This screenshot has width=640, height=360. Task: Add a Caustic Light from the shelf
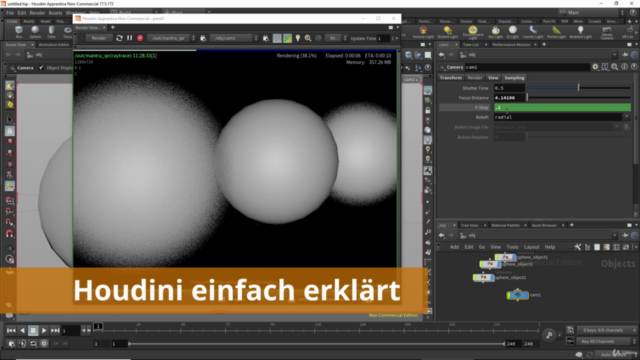[x=533, y=32]
